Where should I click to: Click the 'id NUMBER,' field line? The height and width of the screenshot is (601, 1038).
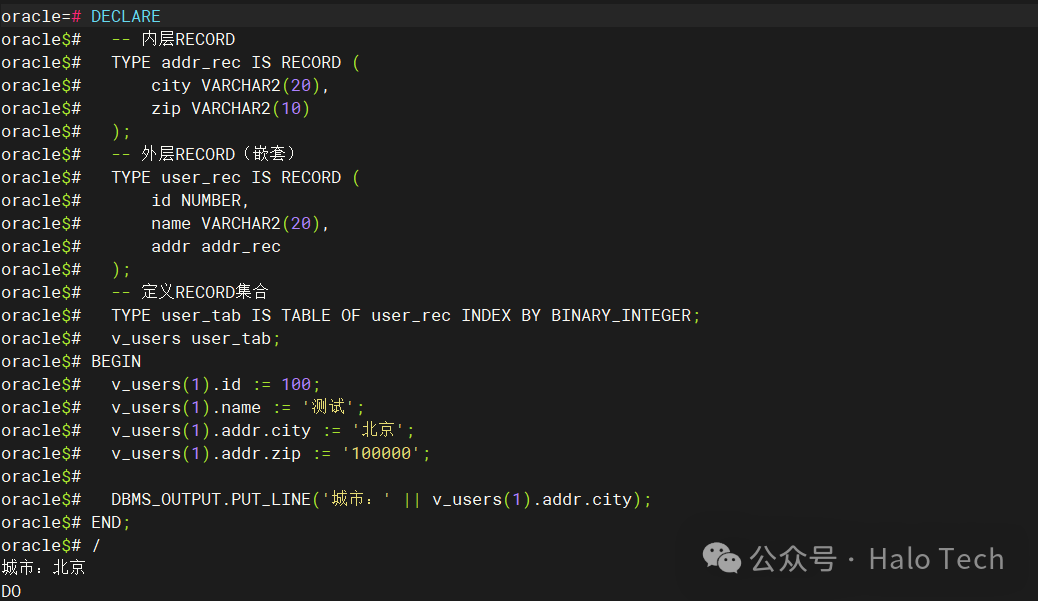[200, 201]
